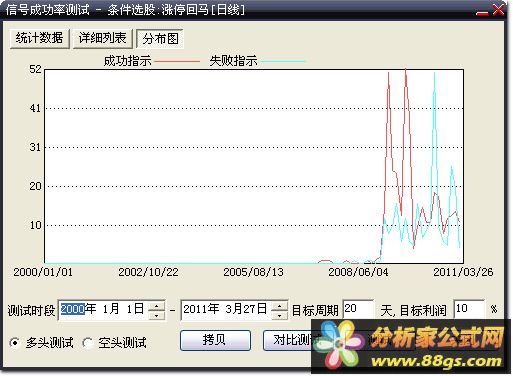Viewport: 513px width, 376px height.
Task: Click the 分析家公式网 flower logo
Action: point(339,345)
